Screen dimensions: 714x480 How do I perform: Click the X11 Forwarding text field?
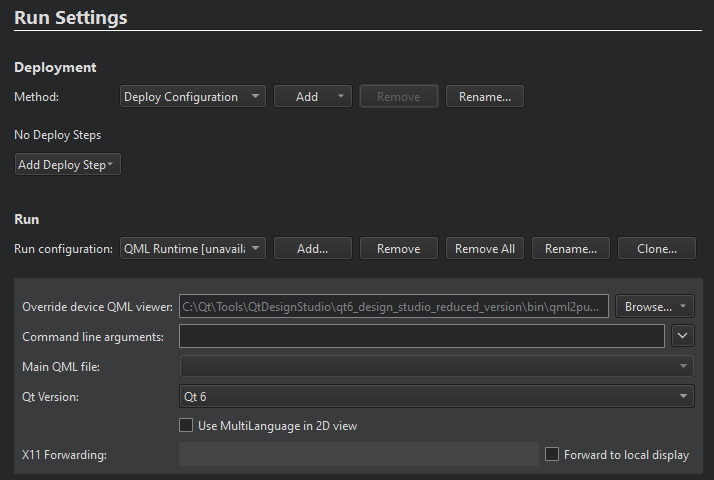tap(358, 455)
